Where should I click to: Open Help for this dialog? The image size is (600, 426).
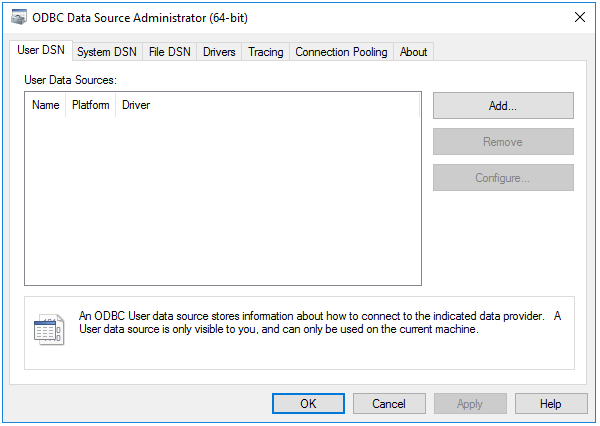[x=551, y=404]
